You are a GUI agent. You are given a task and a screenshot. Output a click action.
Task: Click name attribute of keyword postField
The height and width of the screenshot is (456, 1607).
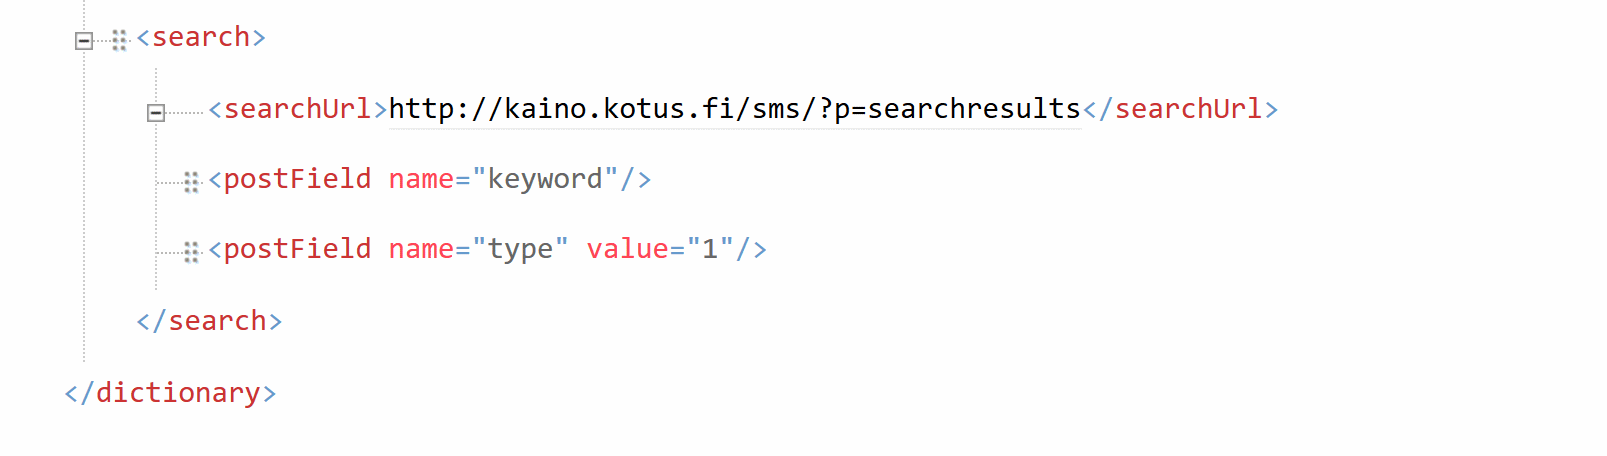[421, 180]
